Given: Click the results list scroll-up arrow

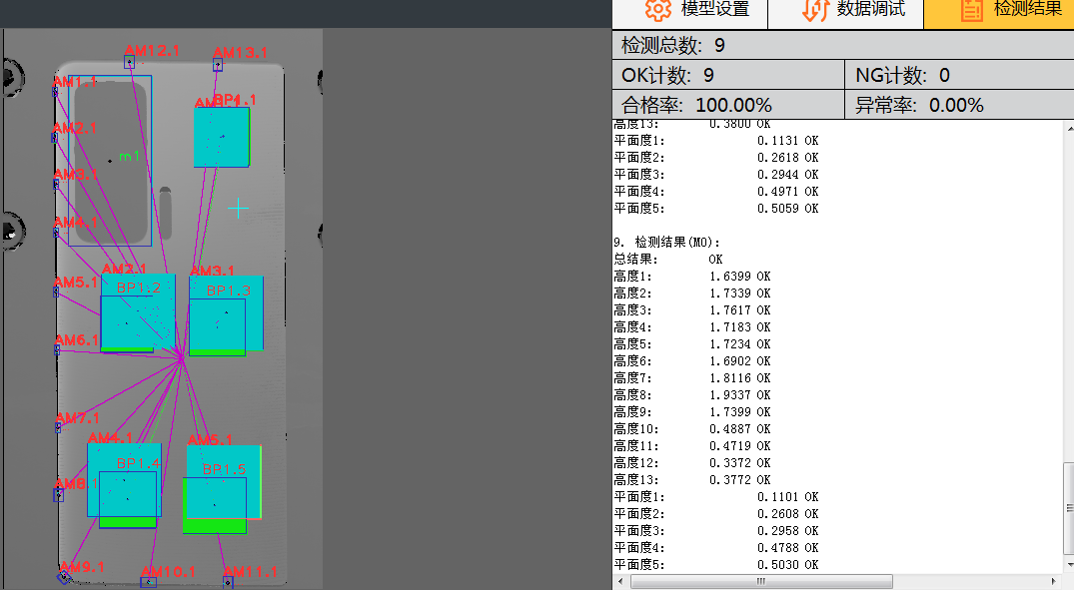Looking at the screenshot, I should click(x=1069, y=128).
